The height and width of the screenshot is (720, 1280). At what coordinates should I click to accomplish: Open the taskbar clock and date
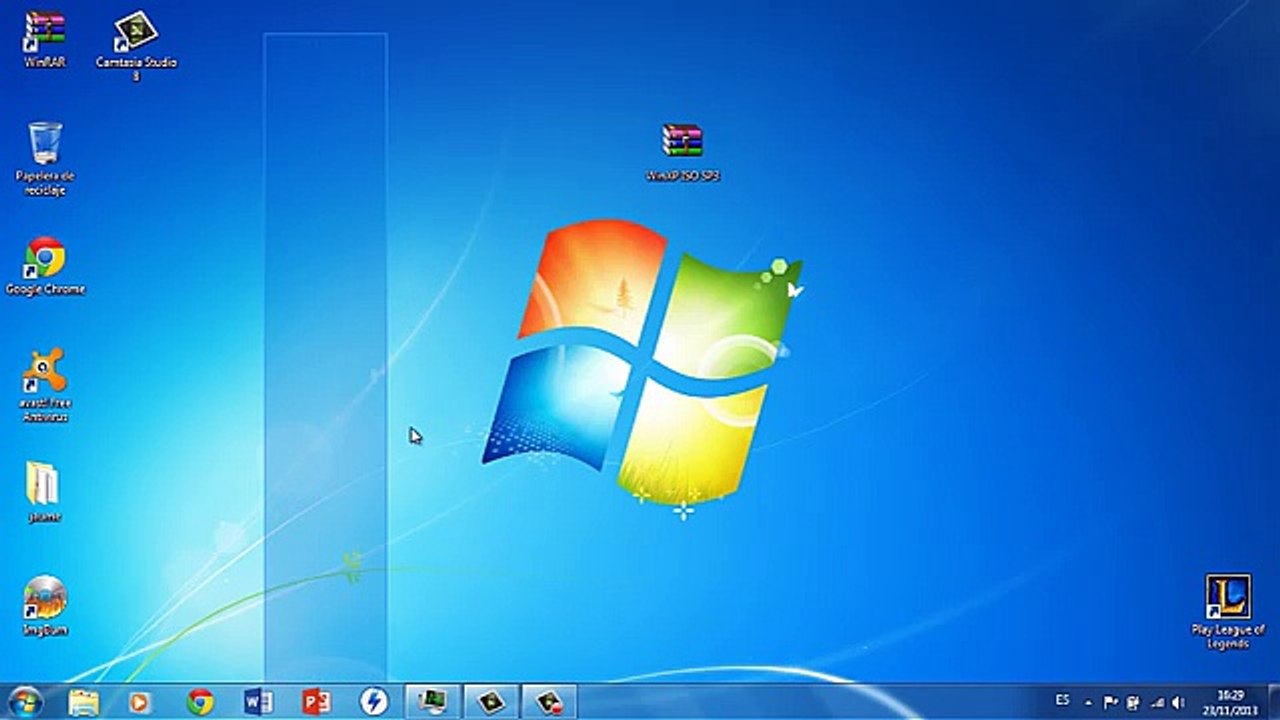point(1231,702)
